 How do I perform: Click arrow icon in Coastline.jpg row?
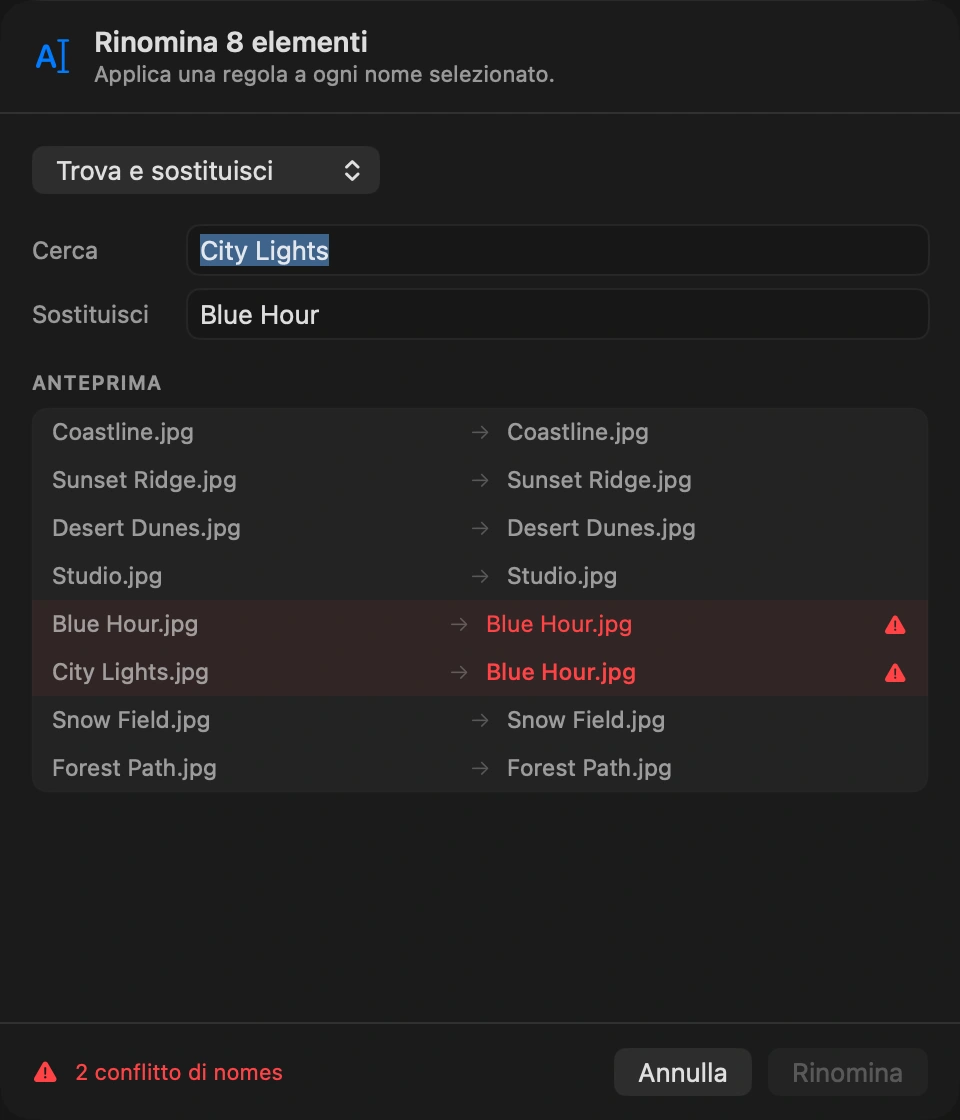(480, 432)
